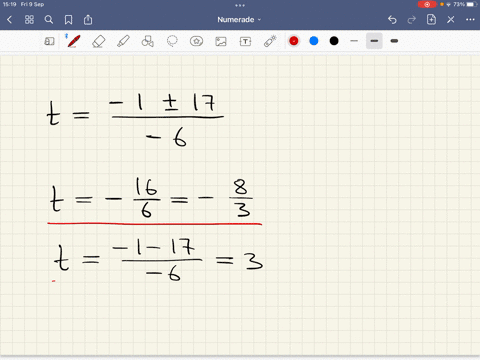Toggle the read-only mode icon

coord(49,41)
